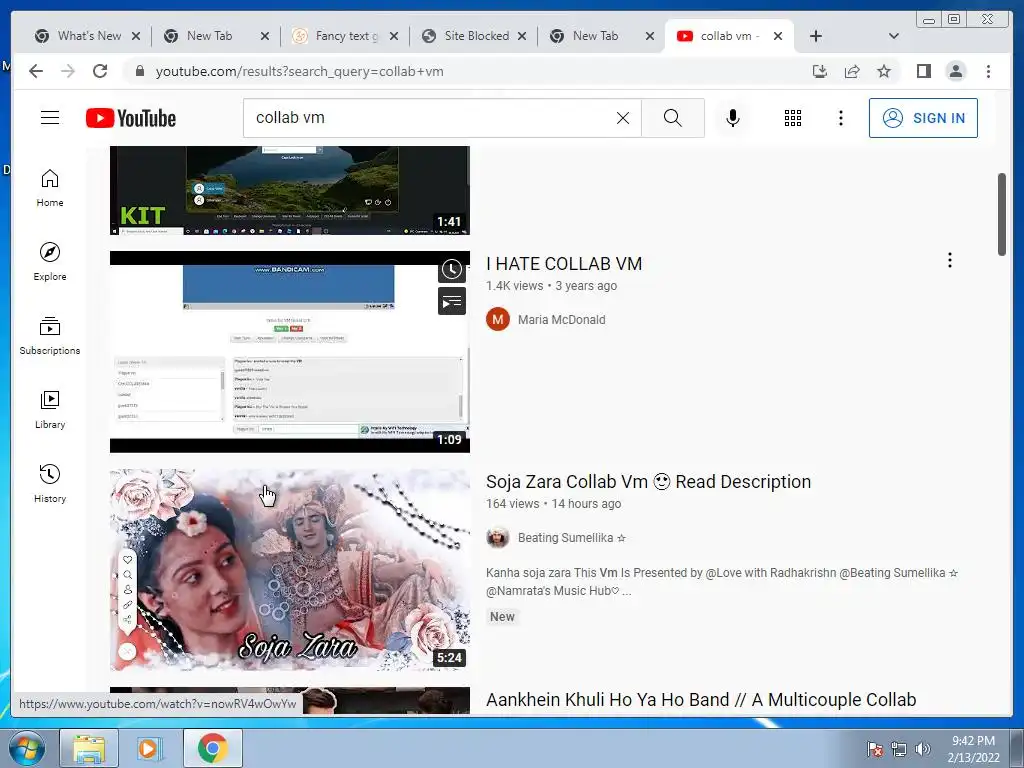Open Windows Media Player from the taskbar
The image size is (1024, 768).
pyautogui.click(x=150, y=748)
